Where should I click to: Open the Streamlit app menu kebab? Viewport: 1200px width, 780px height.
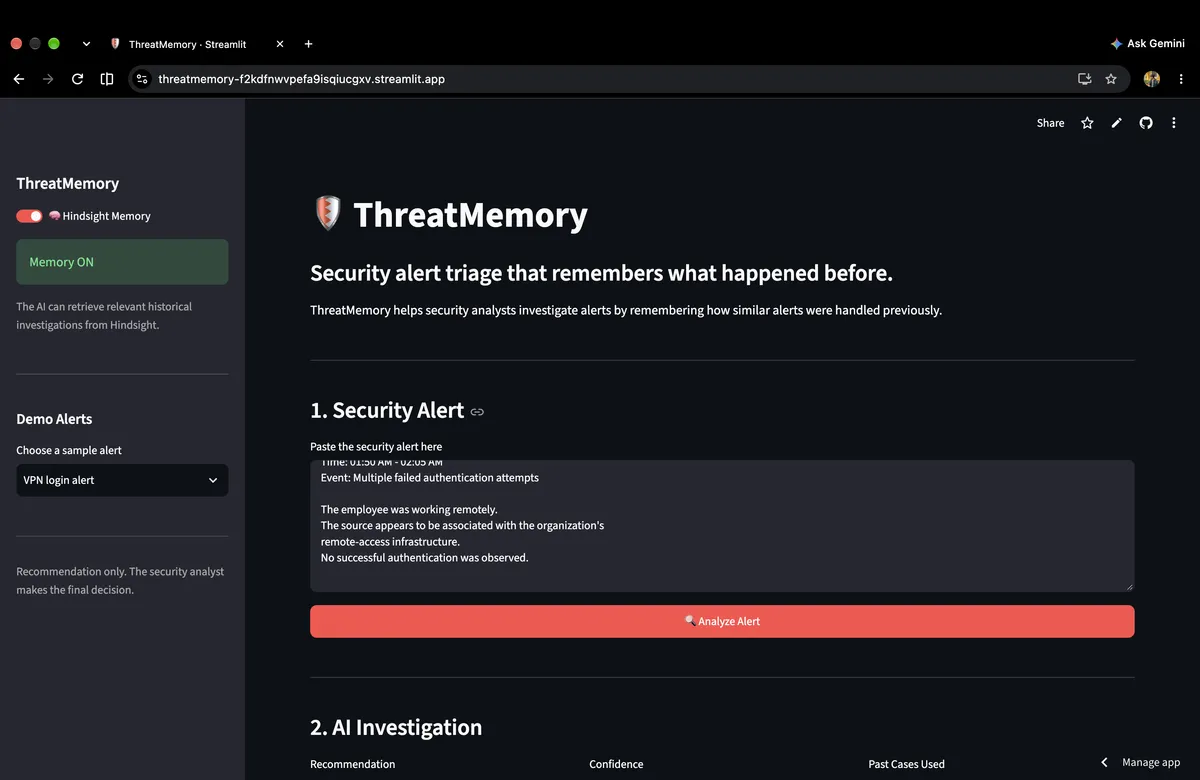tap(1174, 123)
